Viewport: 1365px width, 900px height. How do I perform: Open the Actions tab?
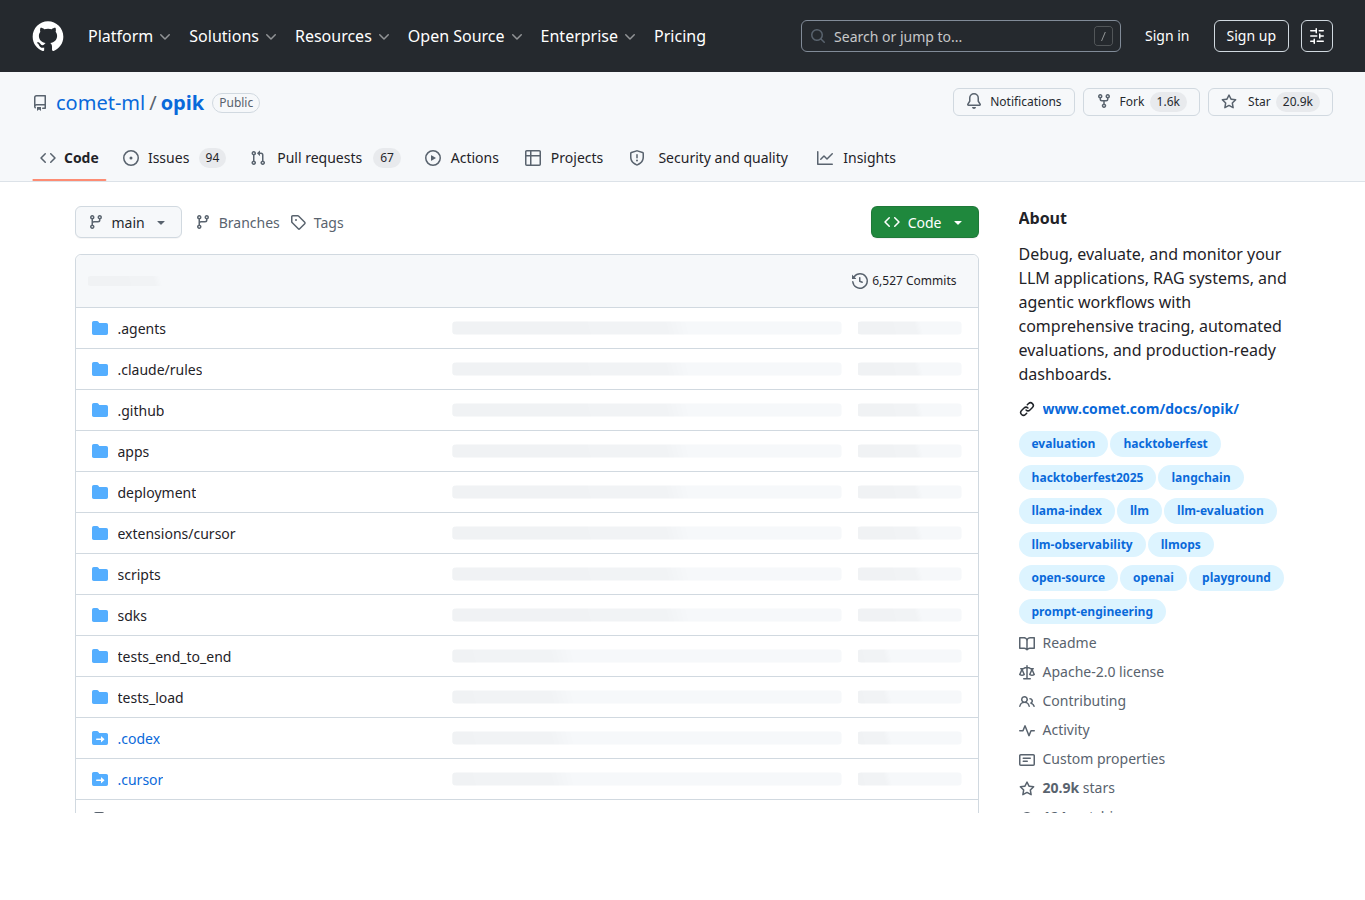click(462, 158)
